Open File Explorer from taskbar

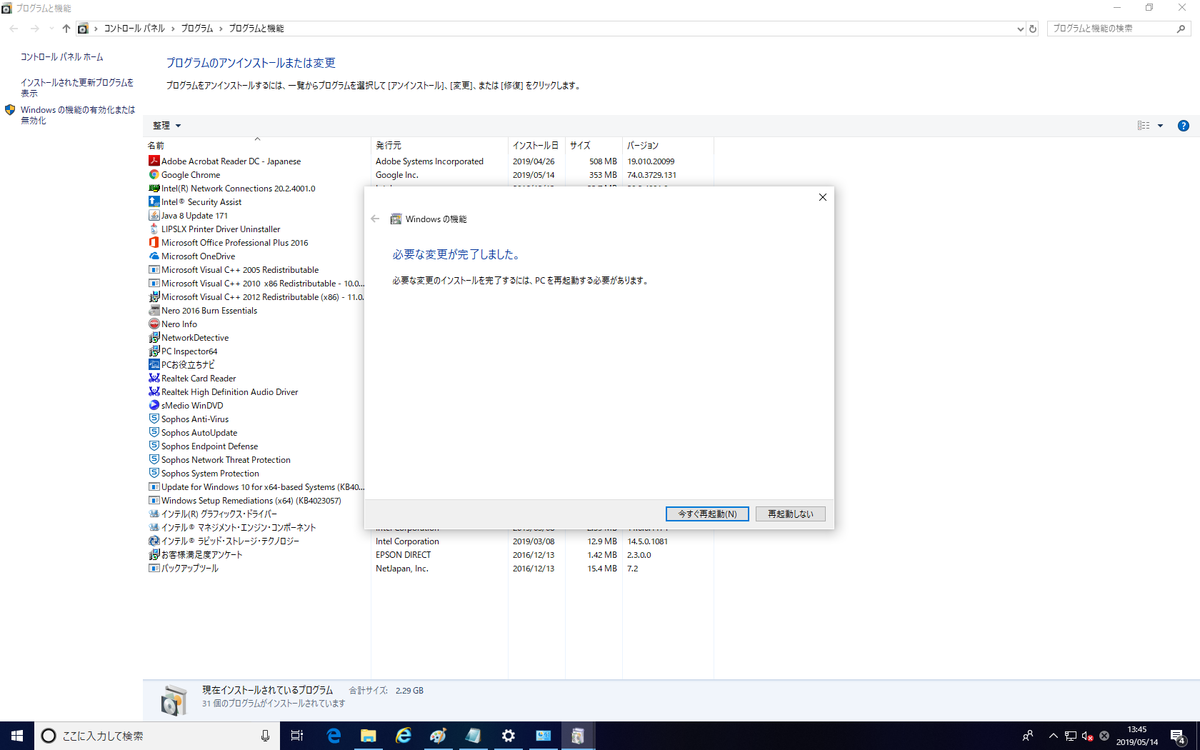[x=368, y=736]
